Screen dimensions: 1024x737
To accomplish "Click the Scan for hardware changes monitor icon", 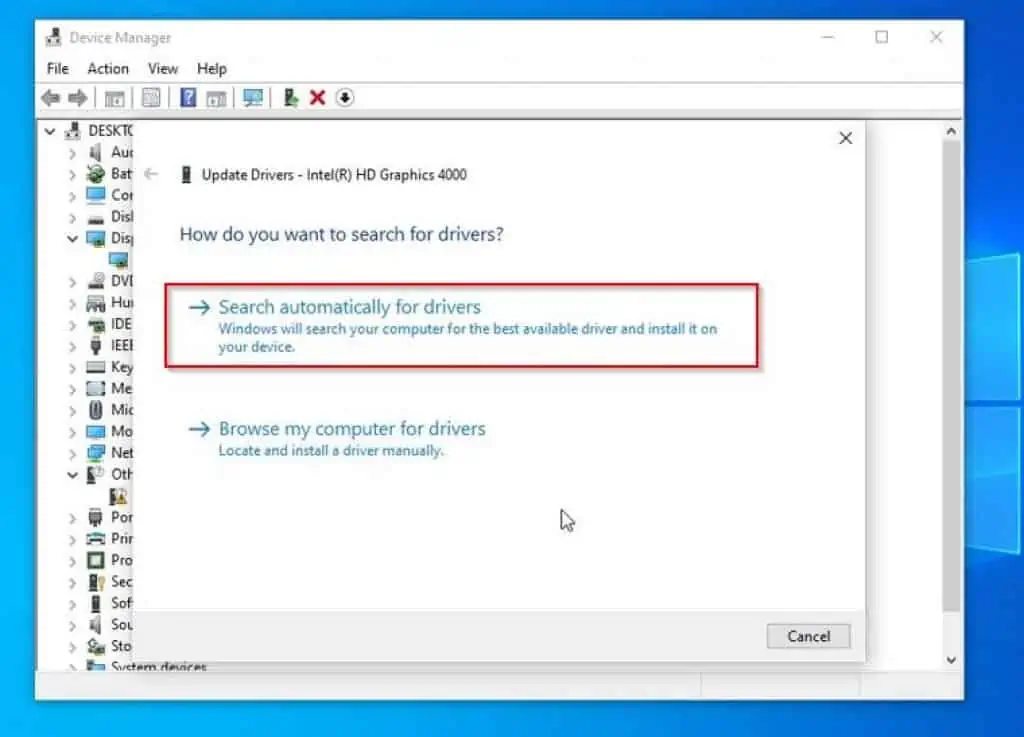I will (253, 98).
